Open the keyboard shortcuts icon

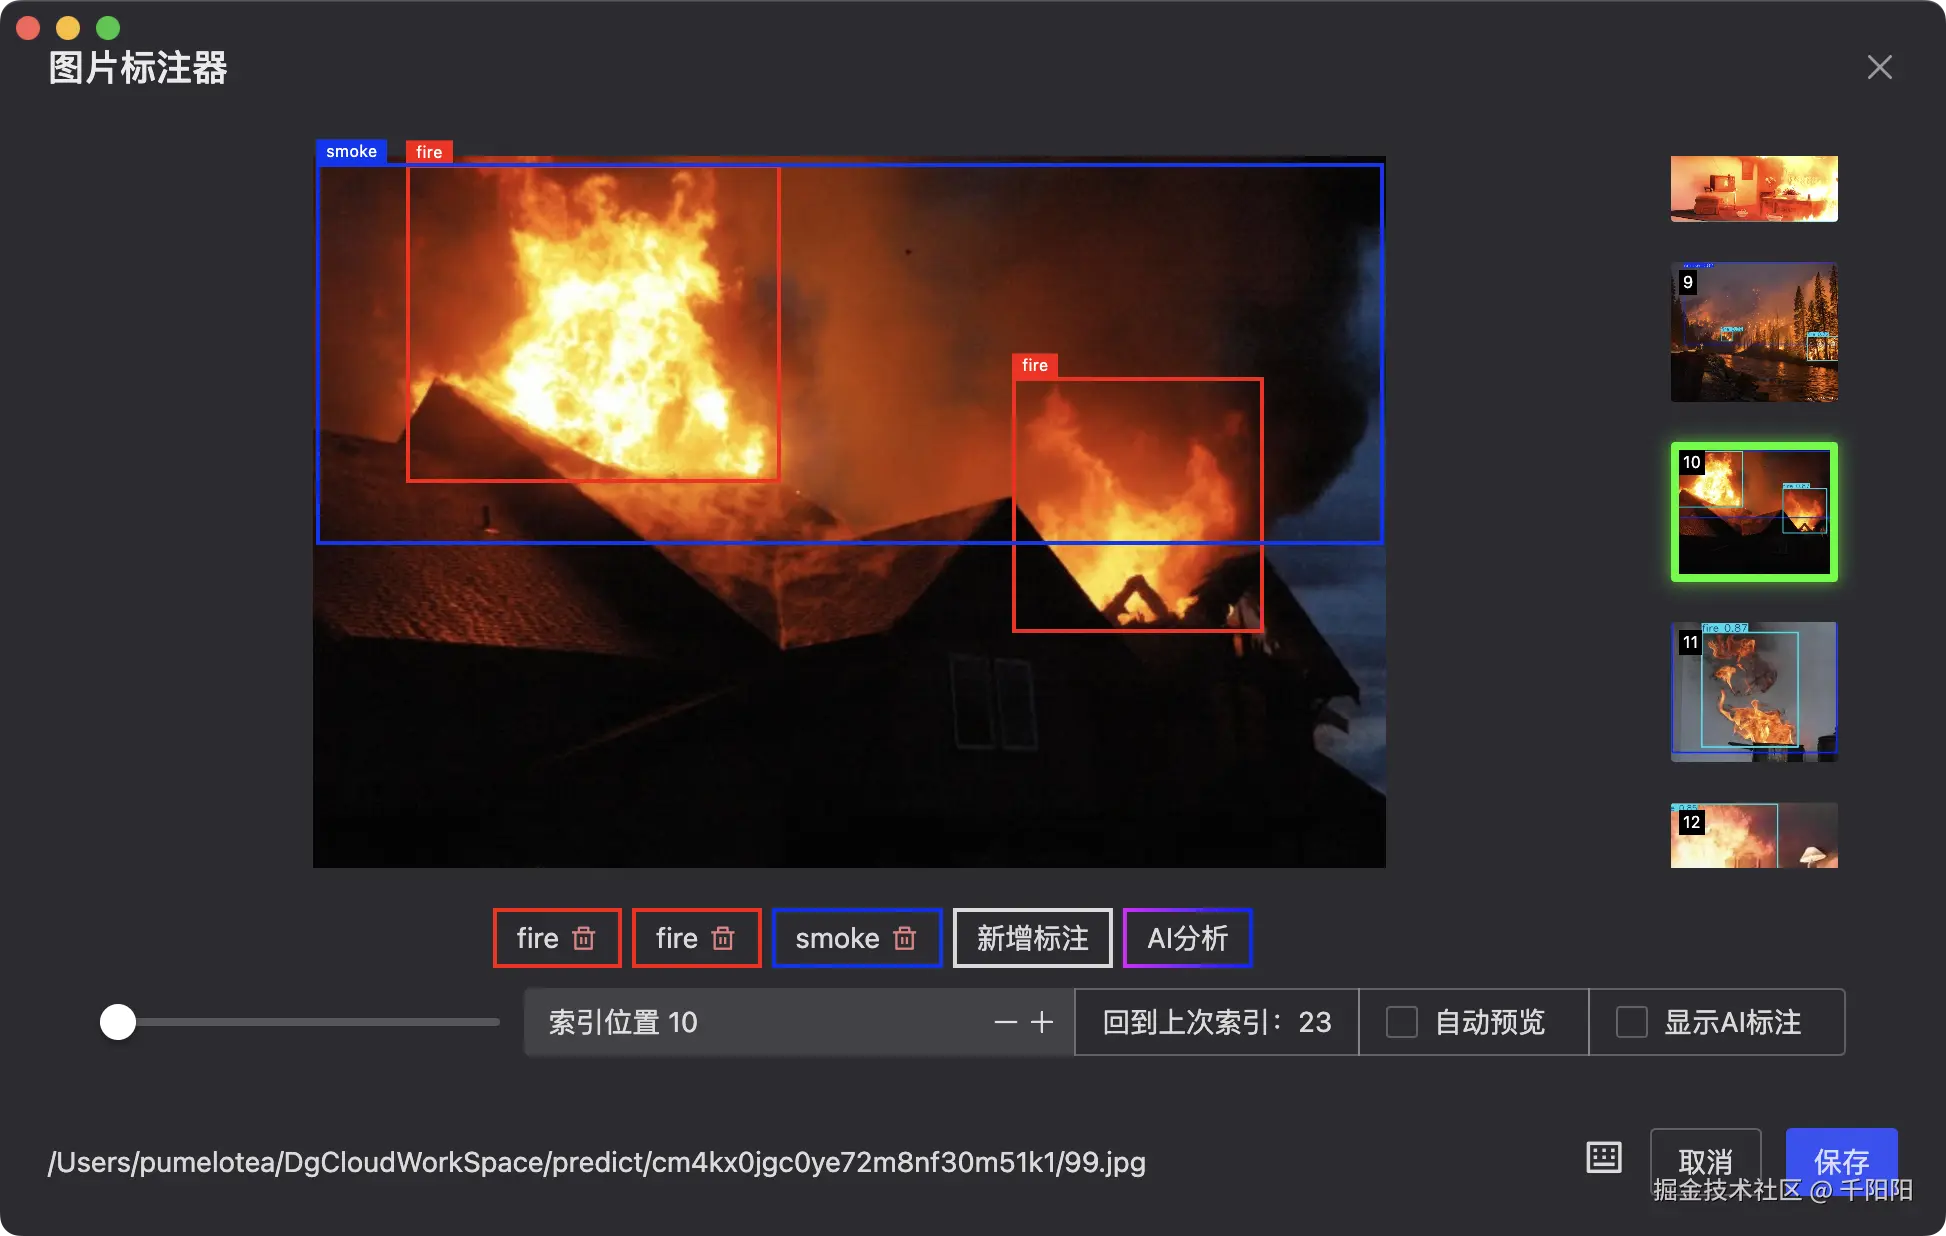pyautogui.click(x=1604, y=1157)
